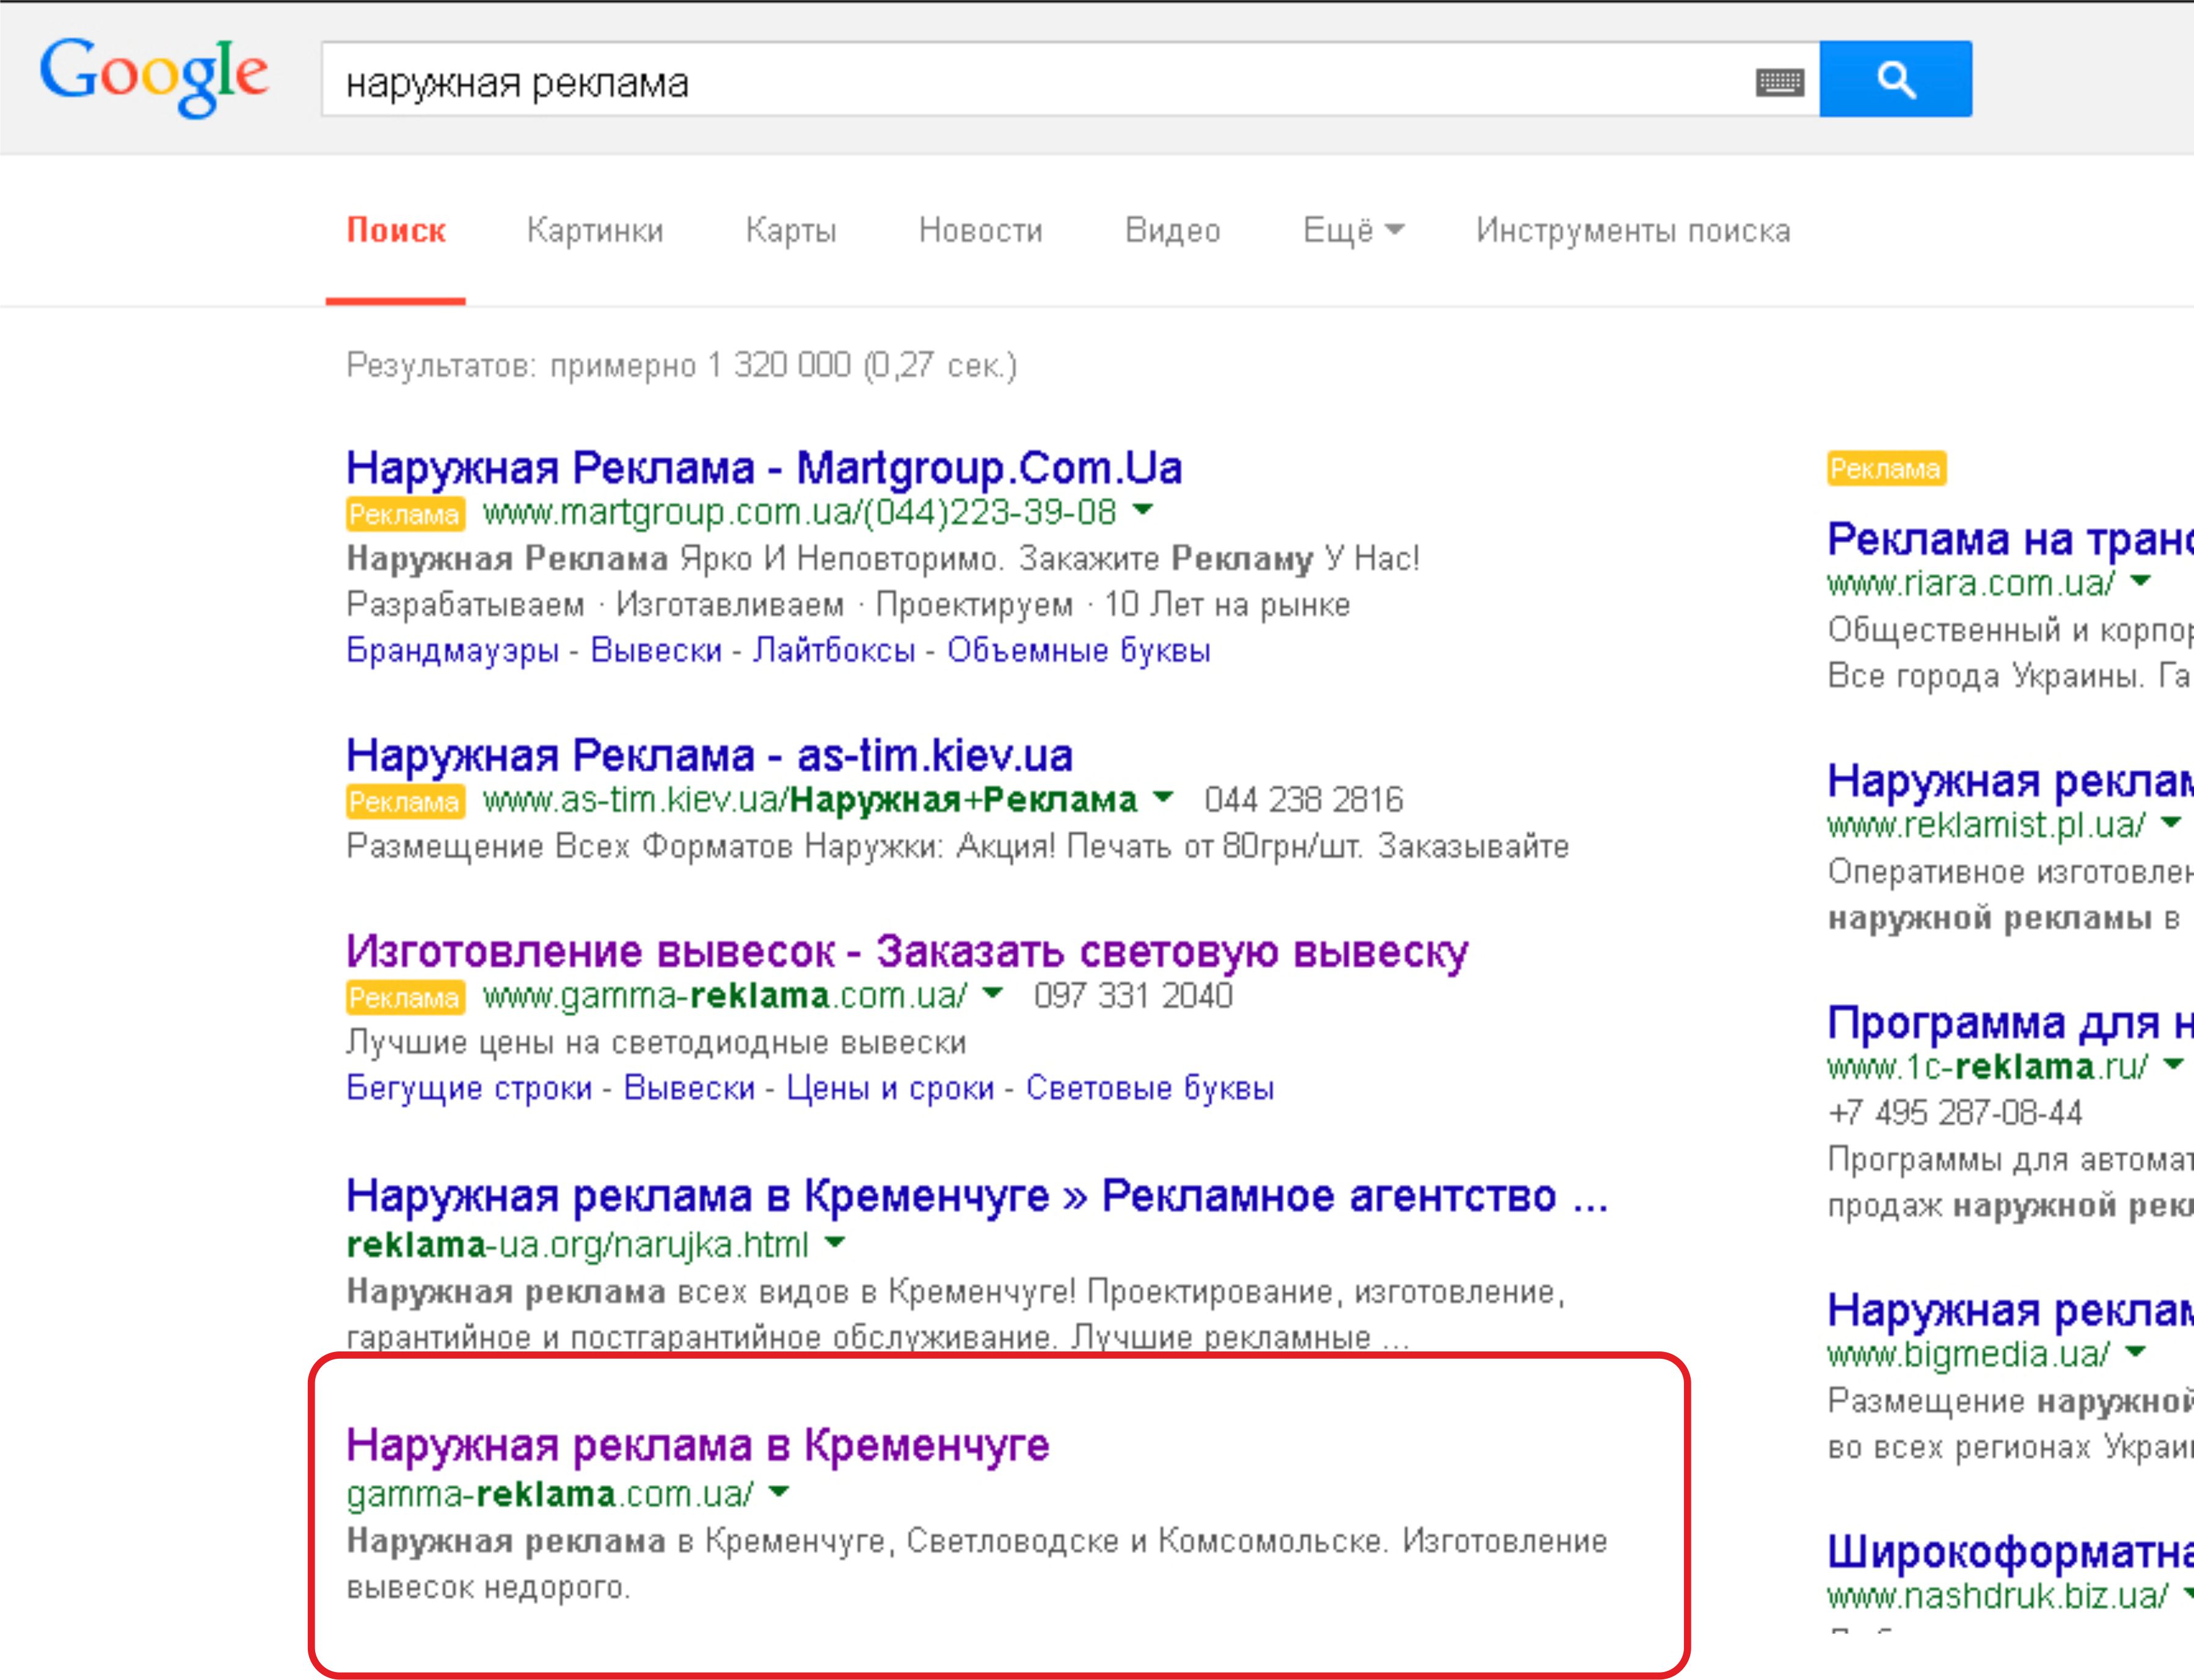This screenshot has height=1680, width=2194.
Task: Expand dropdown arrow next to reklama-ua.org/narujka.html
Action: click(835, 1243)
